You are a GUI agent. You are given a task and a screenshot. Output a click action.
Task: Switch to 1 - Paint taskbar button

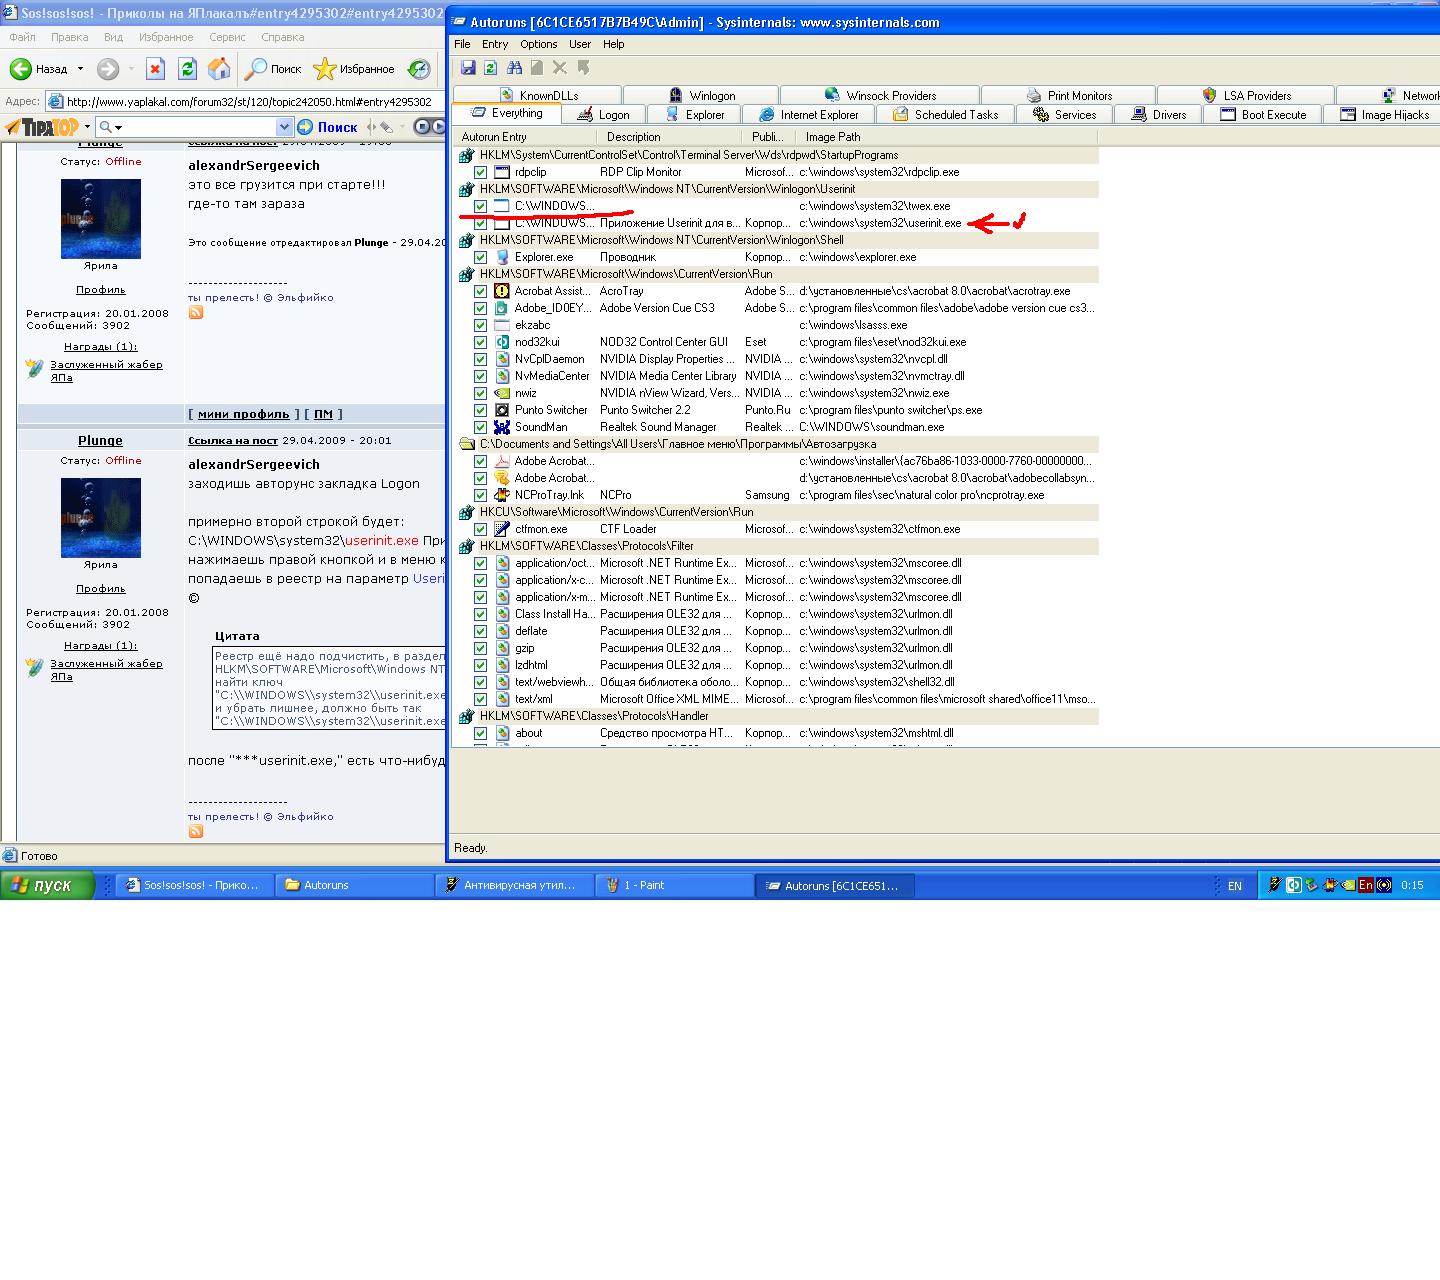pyautogui.click(x=674, y=885)
